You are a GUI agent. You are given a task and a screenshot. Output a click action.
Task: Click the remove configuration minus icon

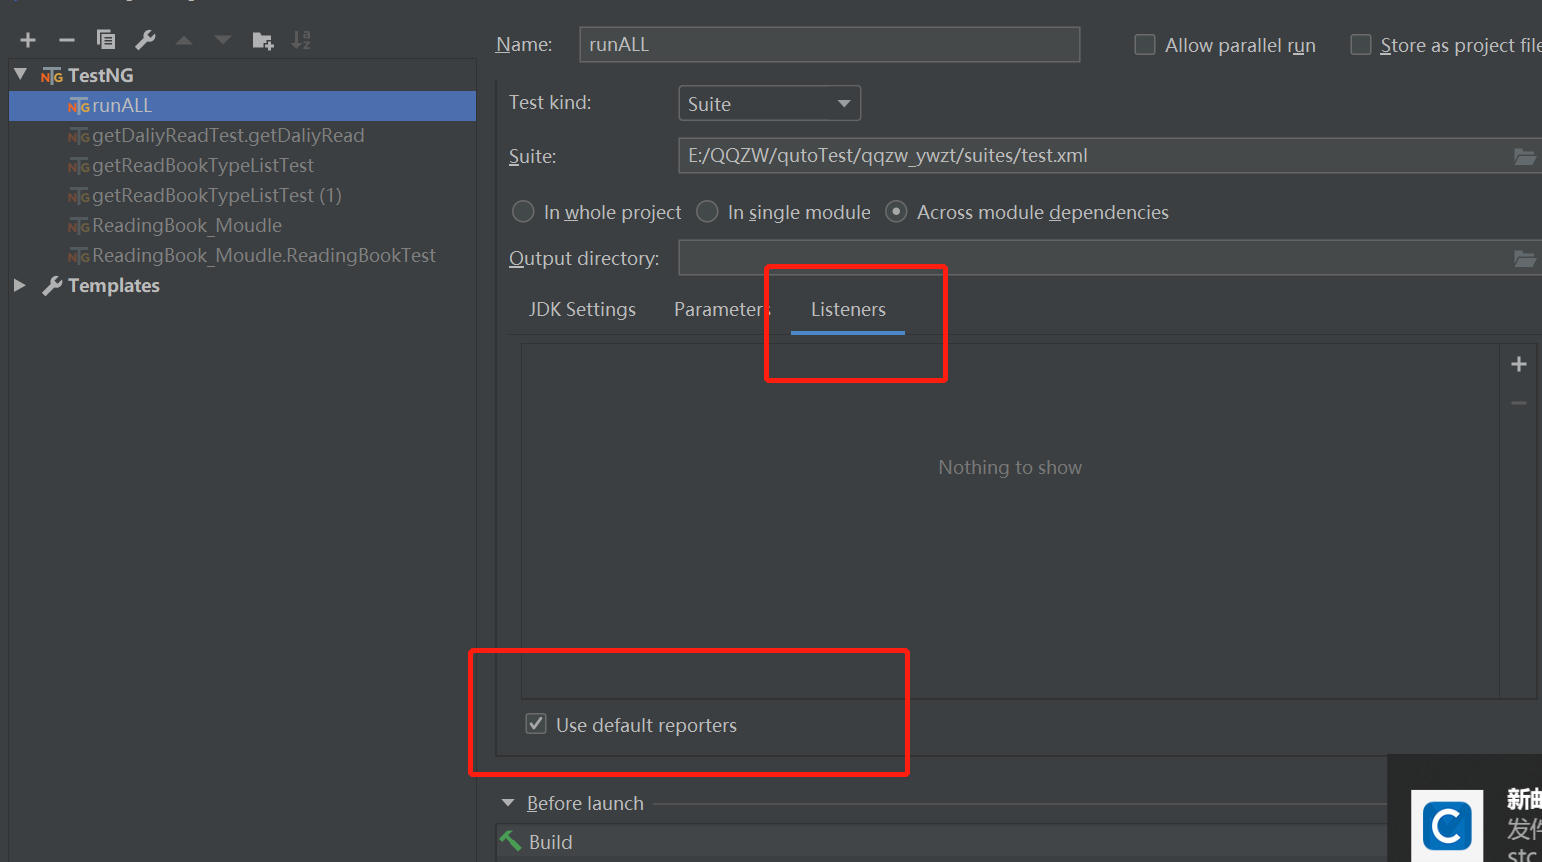(x=67, y=40)
